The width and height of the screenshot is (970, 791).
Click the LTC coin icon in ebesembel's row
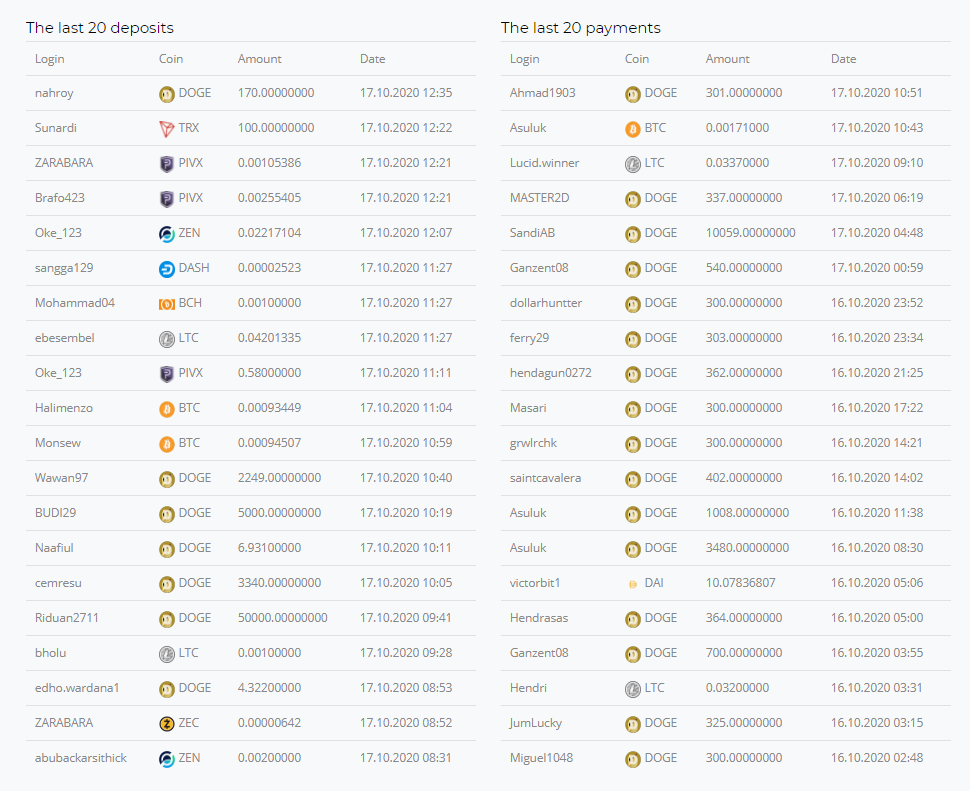[x=166, y=339]
